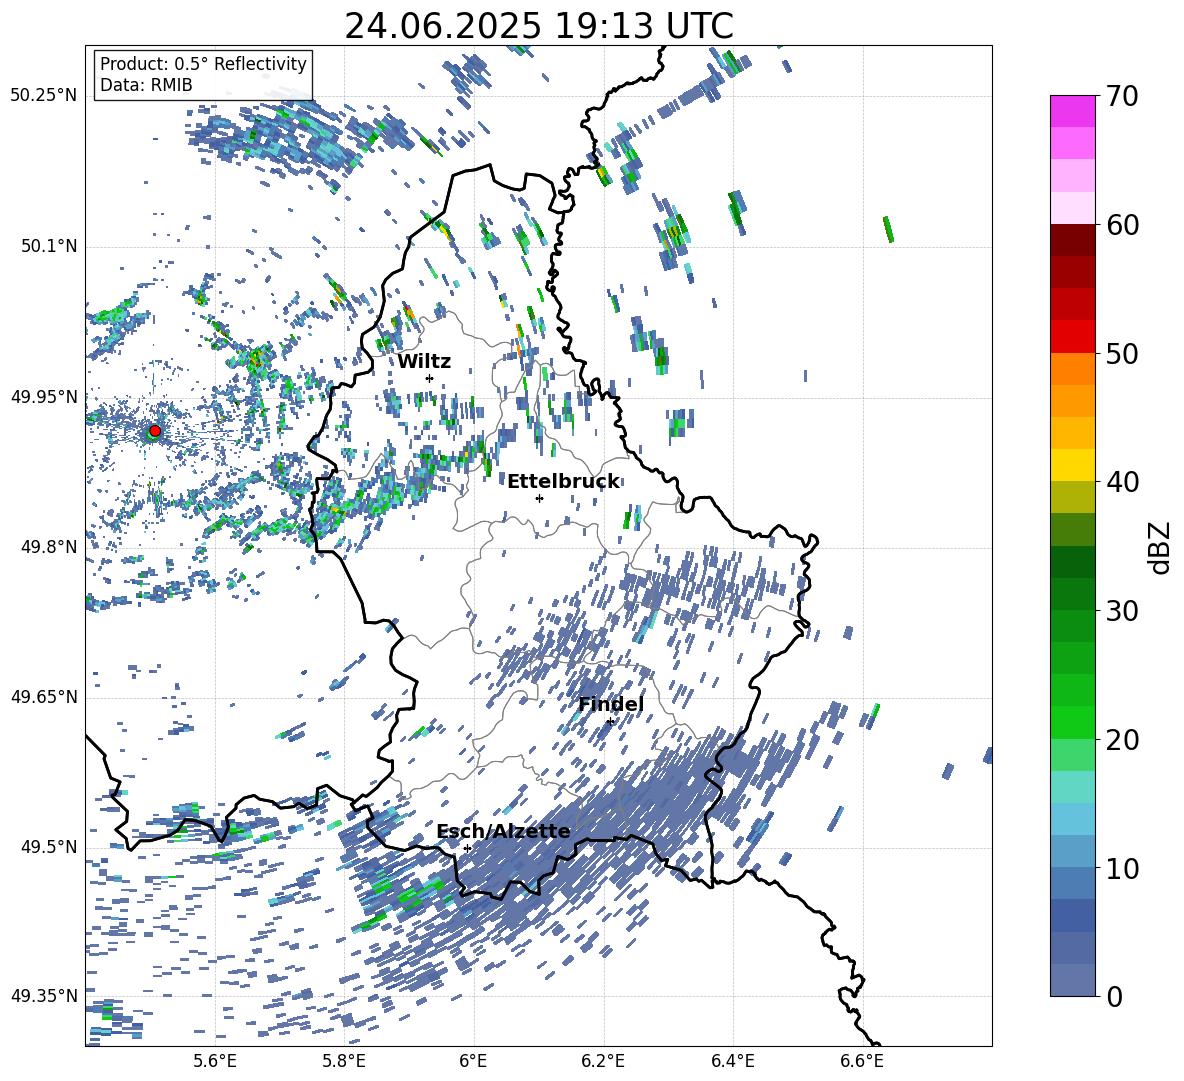
Task: Click the 5.8°E longitude label
Action: point(344,1061)
